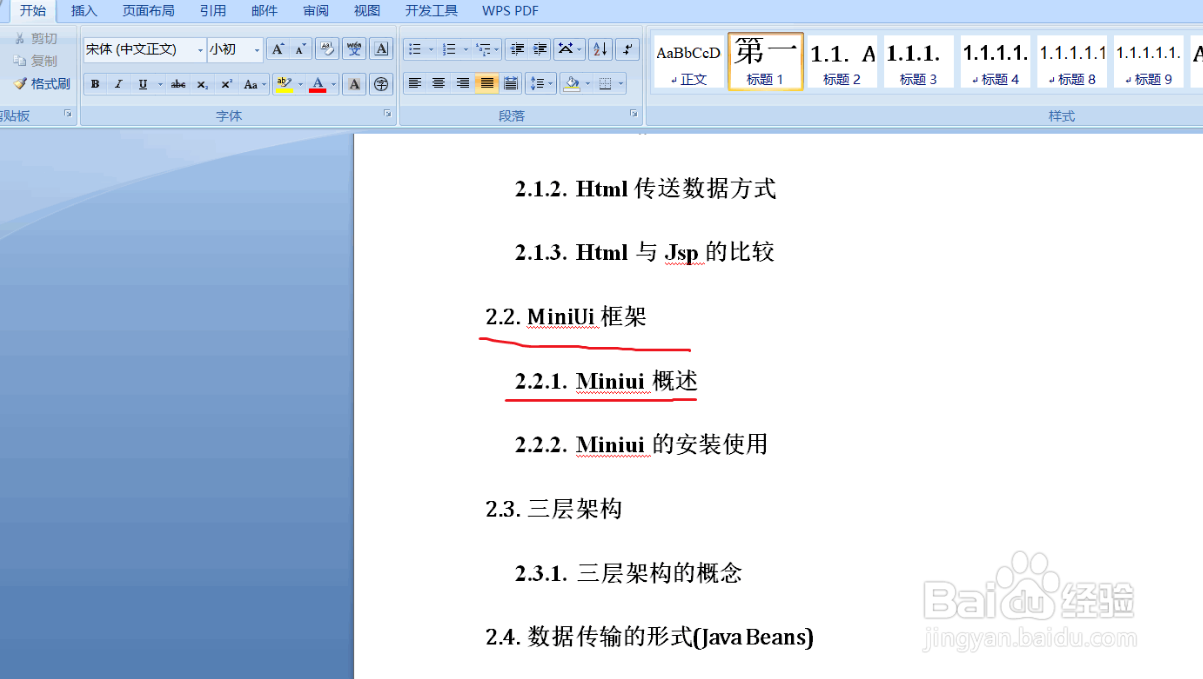The width and height of the screenshot is (1203, 679).
Task: Toggle Underline formatting
Action: 143,84
